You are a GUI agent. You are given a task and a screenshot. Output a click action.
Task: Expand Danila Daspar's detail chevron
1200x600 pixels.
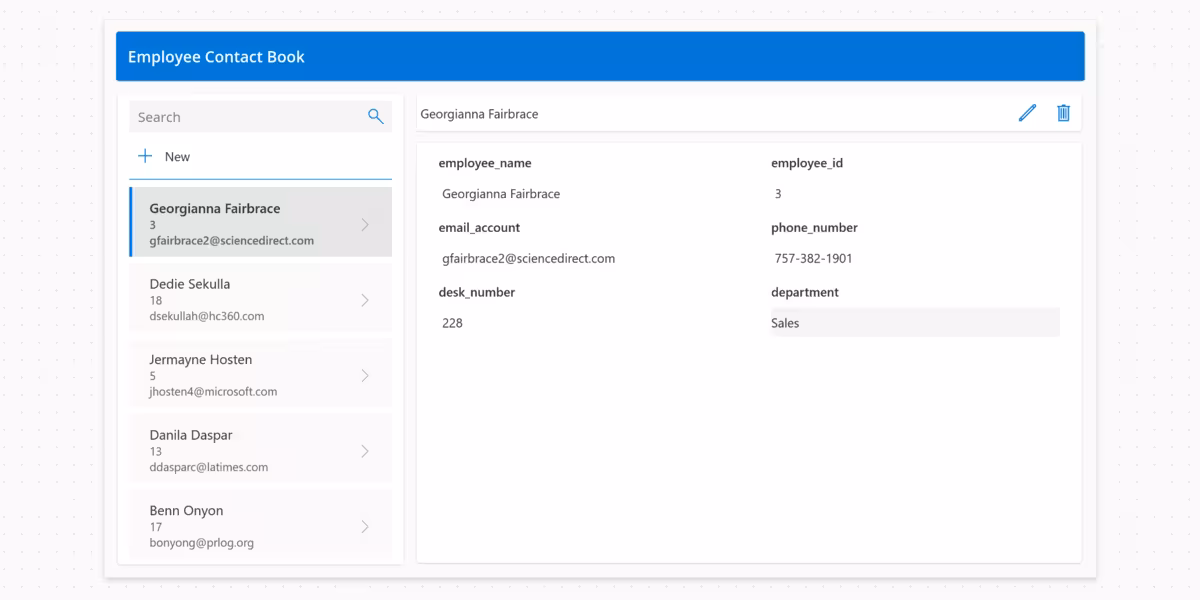tap(365, 449)
